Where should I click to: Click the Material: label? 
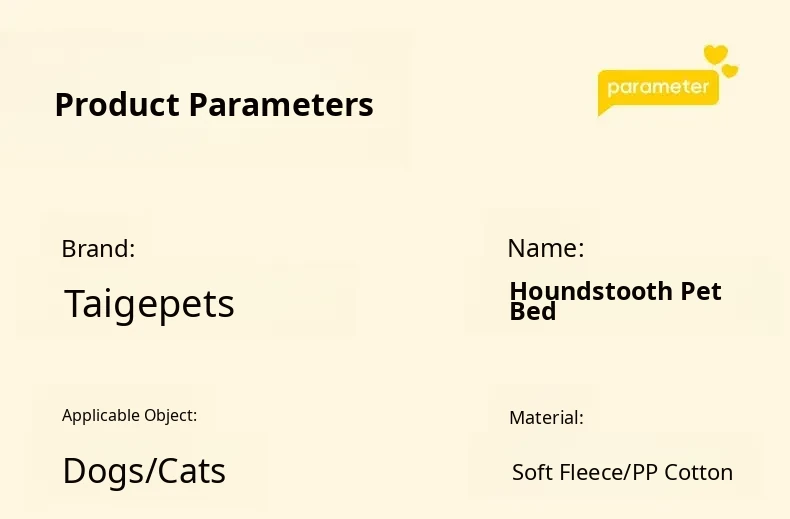pos(546,418)
